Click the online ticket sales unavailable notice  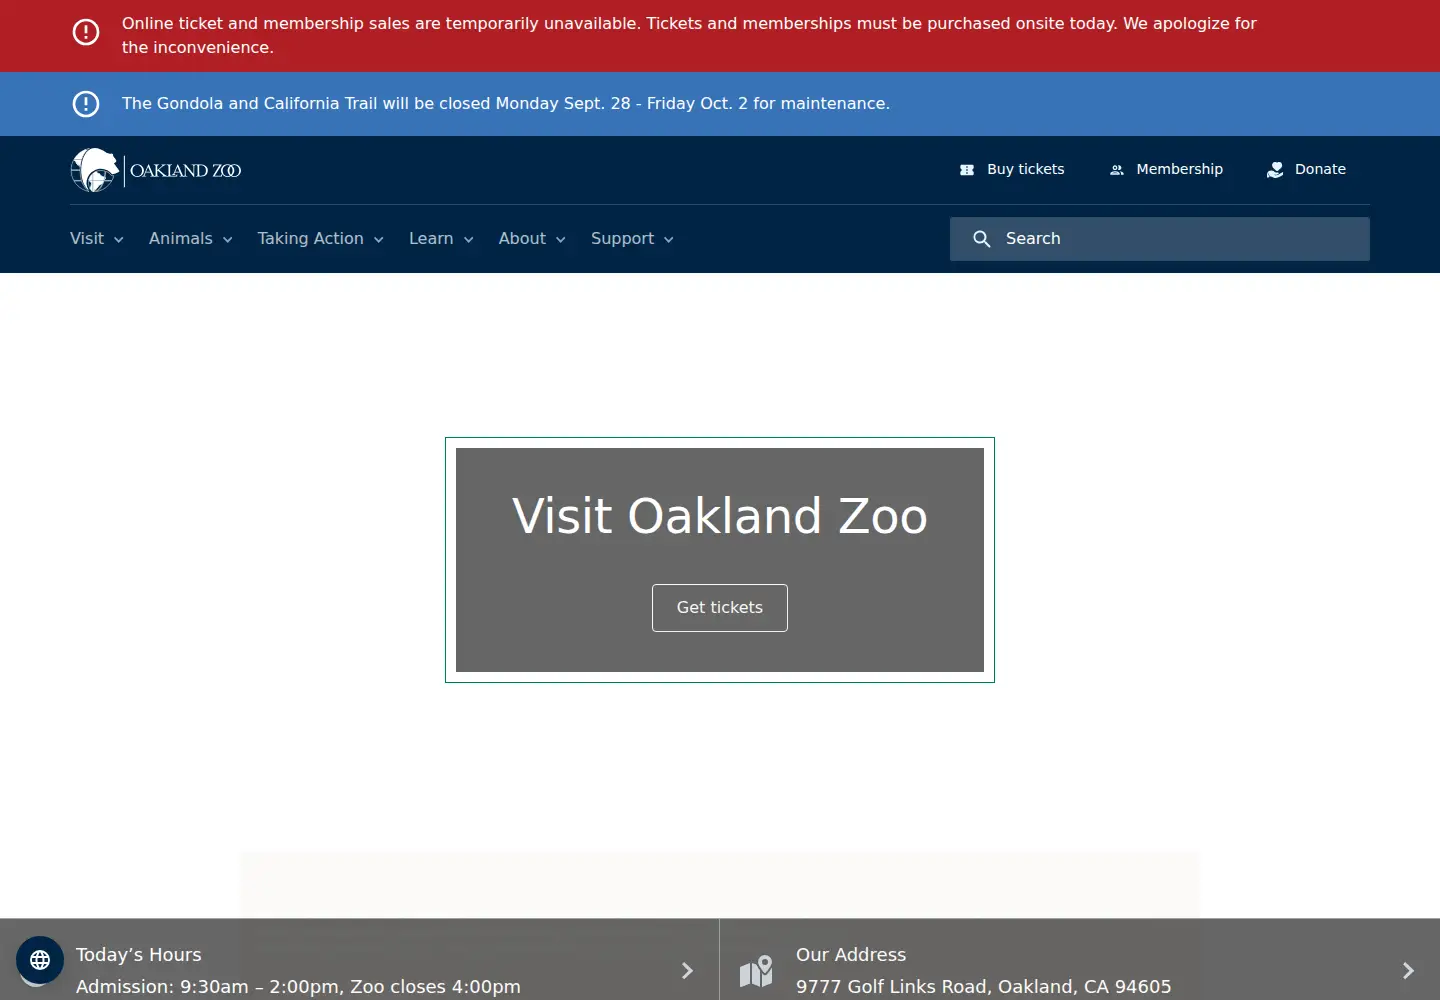689,35
